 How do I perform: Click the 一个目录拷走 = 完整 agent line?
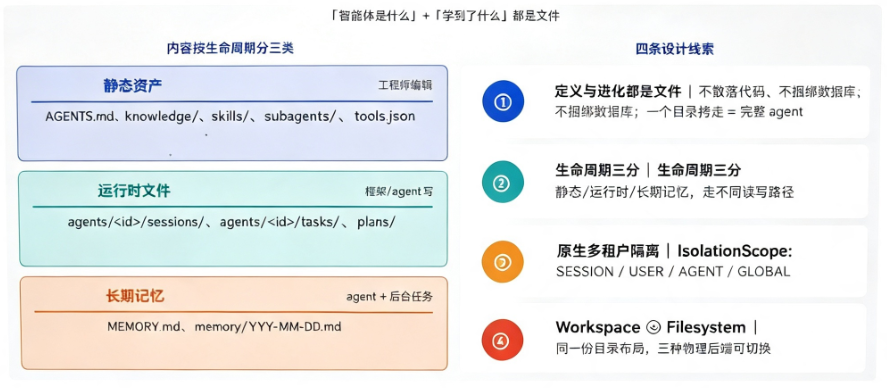tap(679, 111)
